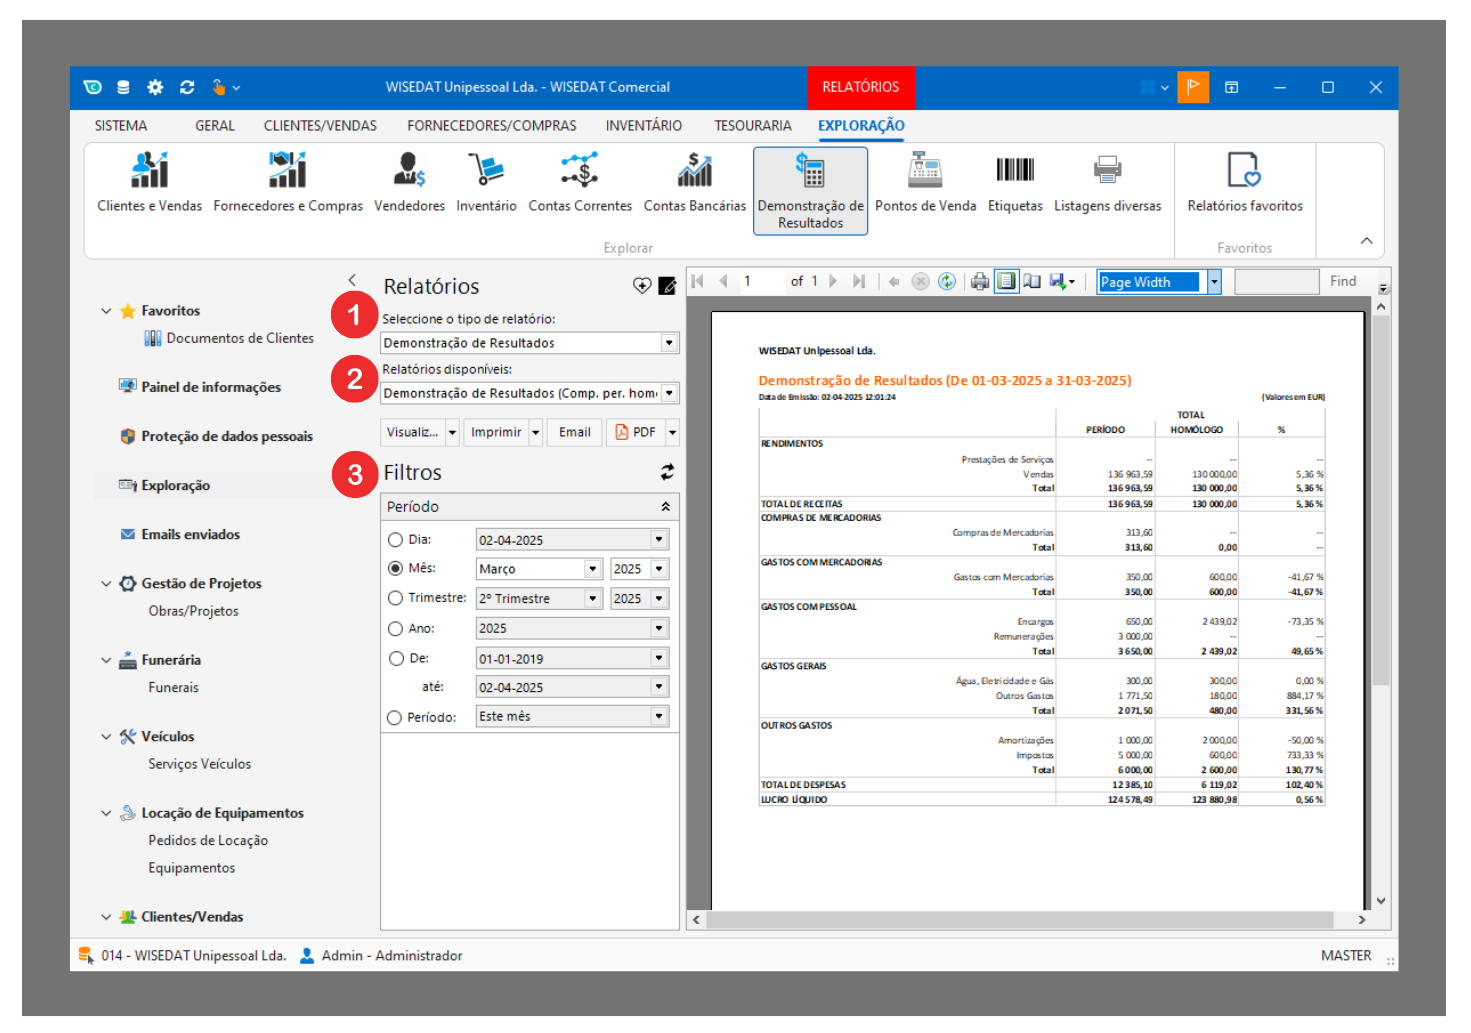Open the report type dropdown

(669, 343)
